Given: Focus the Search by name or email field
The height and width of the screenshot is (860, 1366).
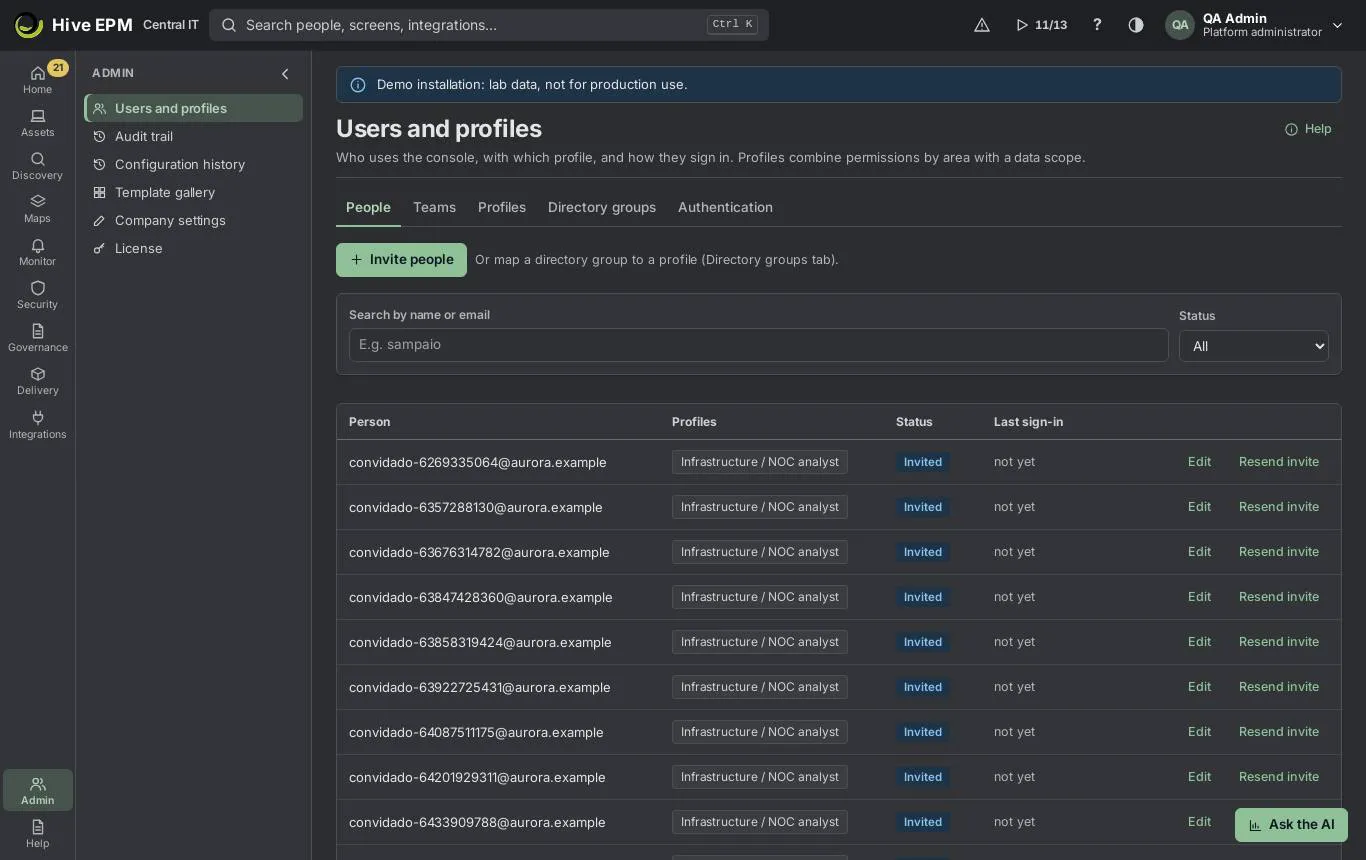Looking at the screenshot, I should coord(758,345).
